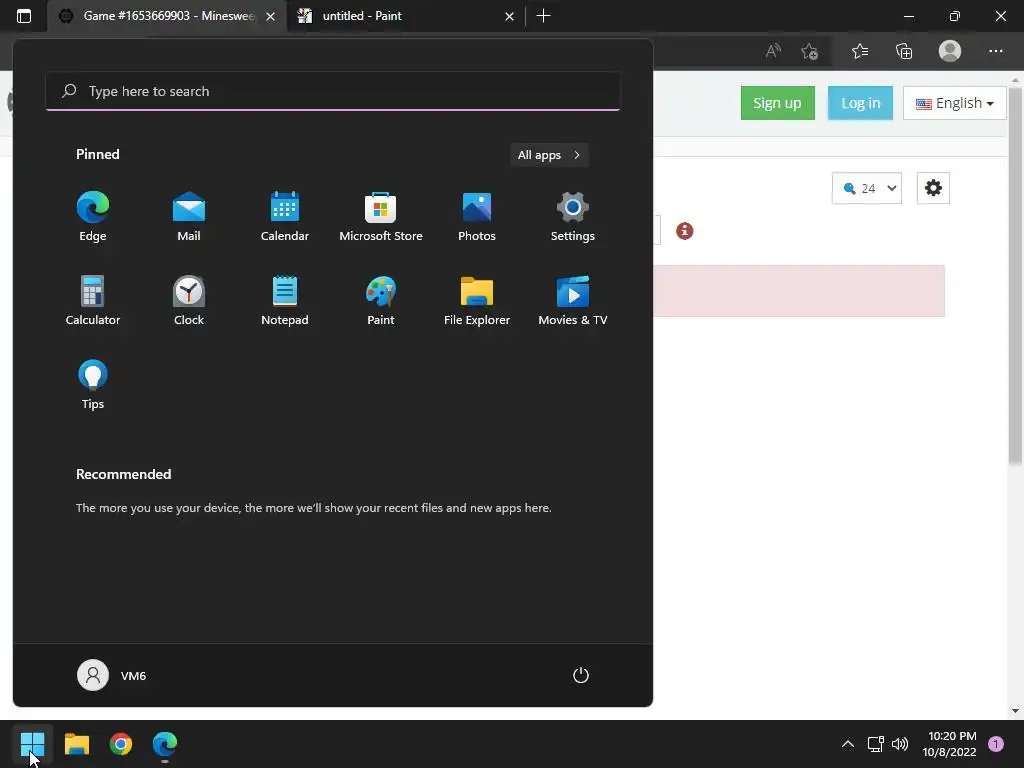Open the game settings gear button
Screen dimensions: 1024x768
pyautogui.click(x=933, y=188)
